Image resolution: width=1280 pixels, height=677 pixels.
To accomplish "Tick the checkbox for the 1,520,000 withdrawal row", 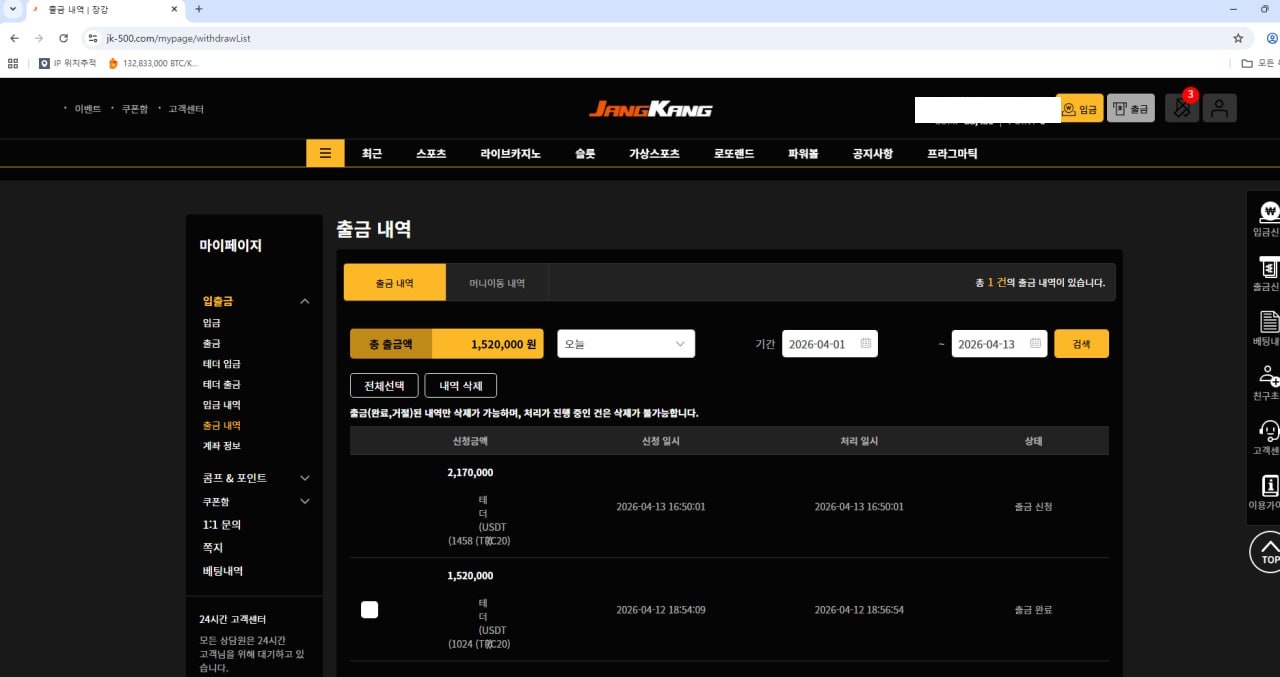I will [369, 610].
